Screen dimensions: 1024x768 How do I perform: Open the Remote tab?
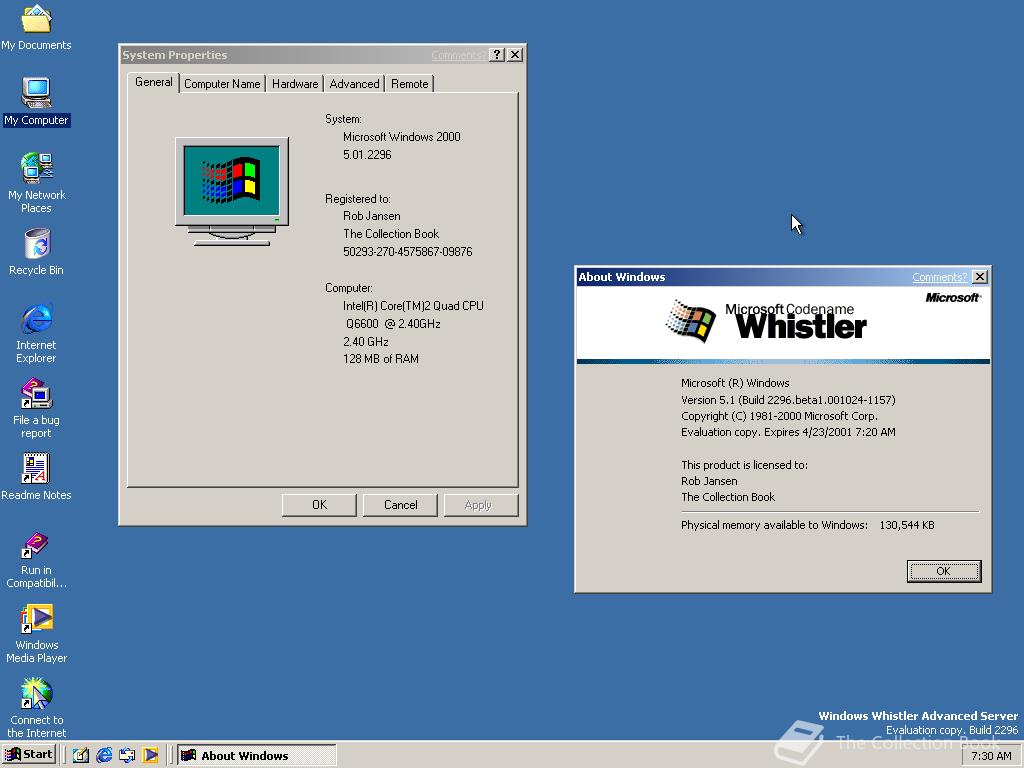[x=409, y=84]
